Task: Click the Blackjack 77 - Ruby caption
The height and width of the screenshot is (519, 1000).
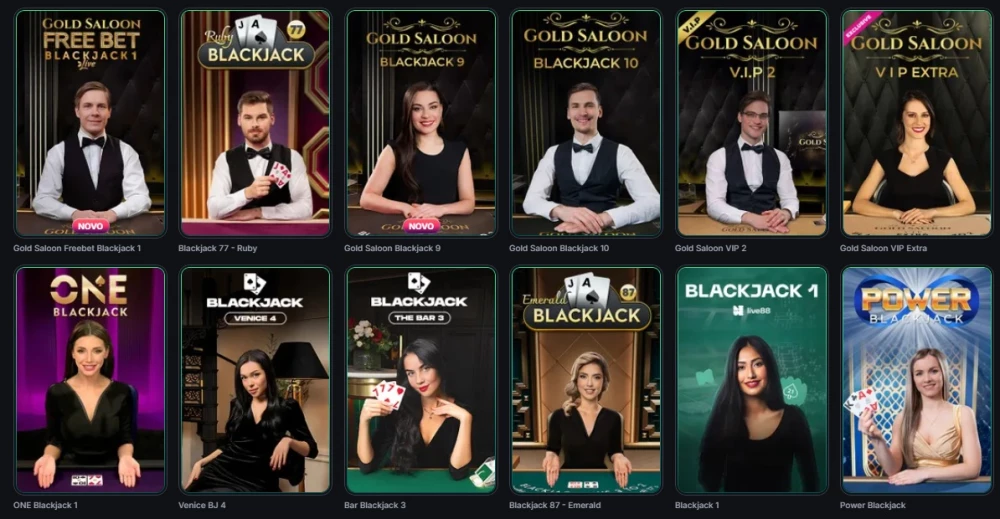Action: click(x=217, y=248)
